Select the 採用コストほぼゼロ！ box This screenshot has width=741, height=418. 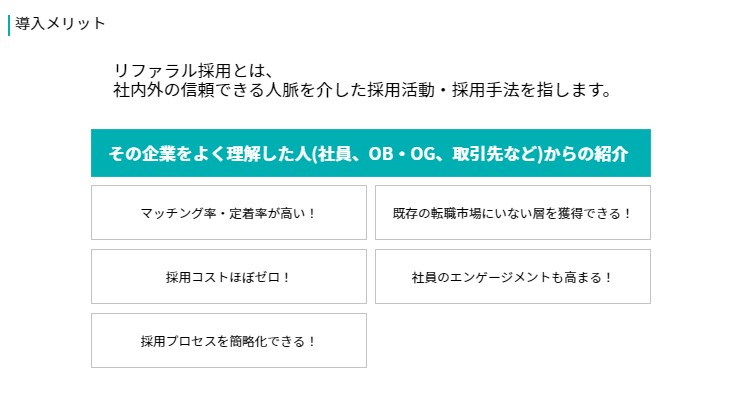tap(229, 276)
